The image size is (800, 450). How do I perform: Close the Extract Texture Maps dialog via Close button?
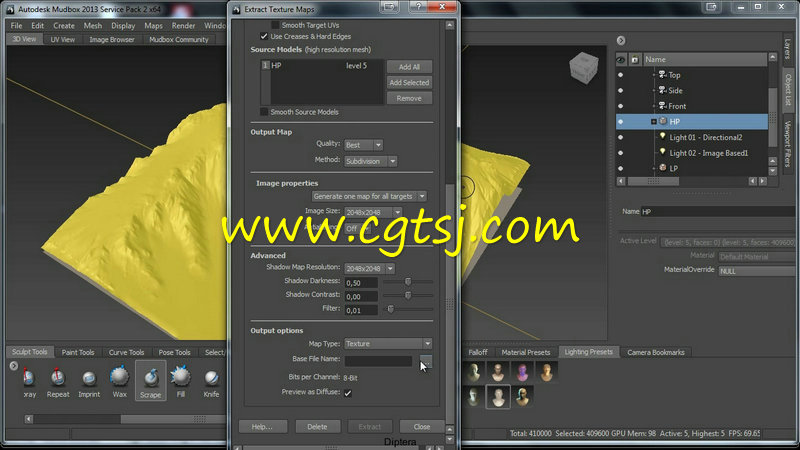[x=421, y=427]
